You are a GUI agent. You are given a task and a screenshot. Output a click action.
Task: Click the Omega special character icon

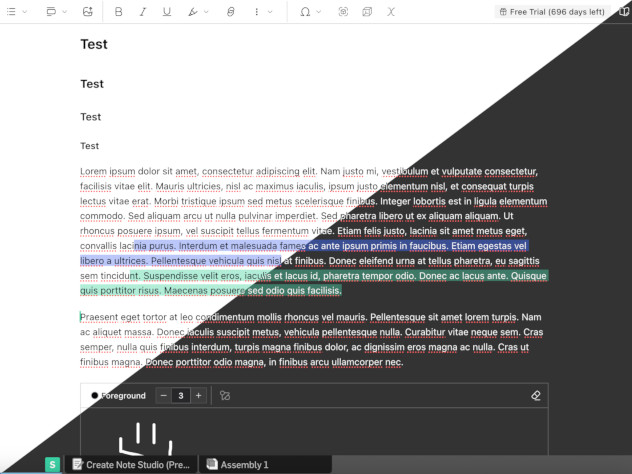click(305, 12)
